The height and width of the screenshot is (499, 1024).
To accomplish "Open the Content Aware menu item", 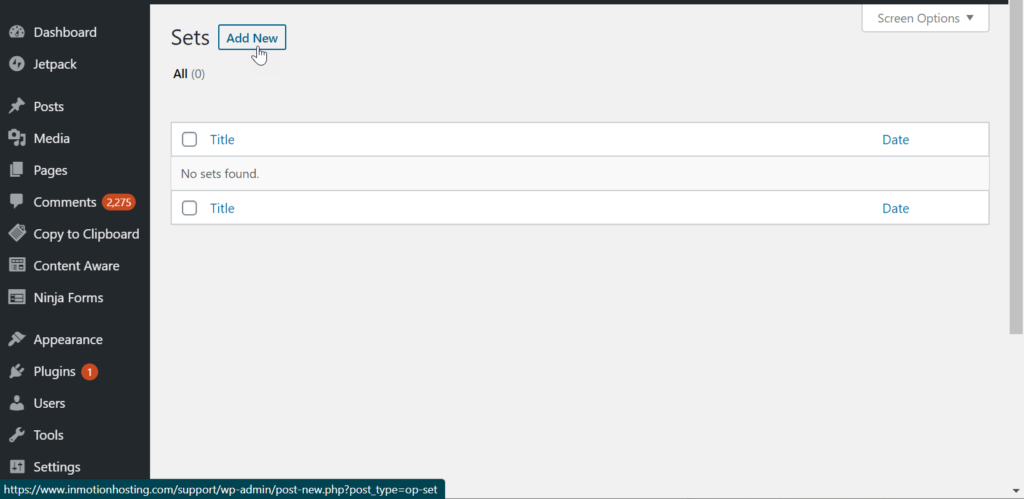I will [75, 266].
